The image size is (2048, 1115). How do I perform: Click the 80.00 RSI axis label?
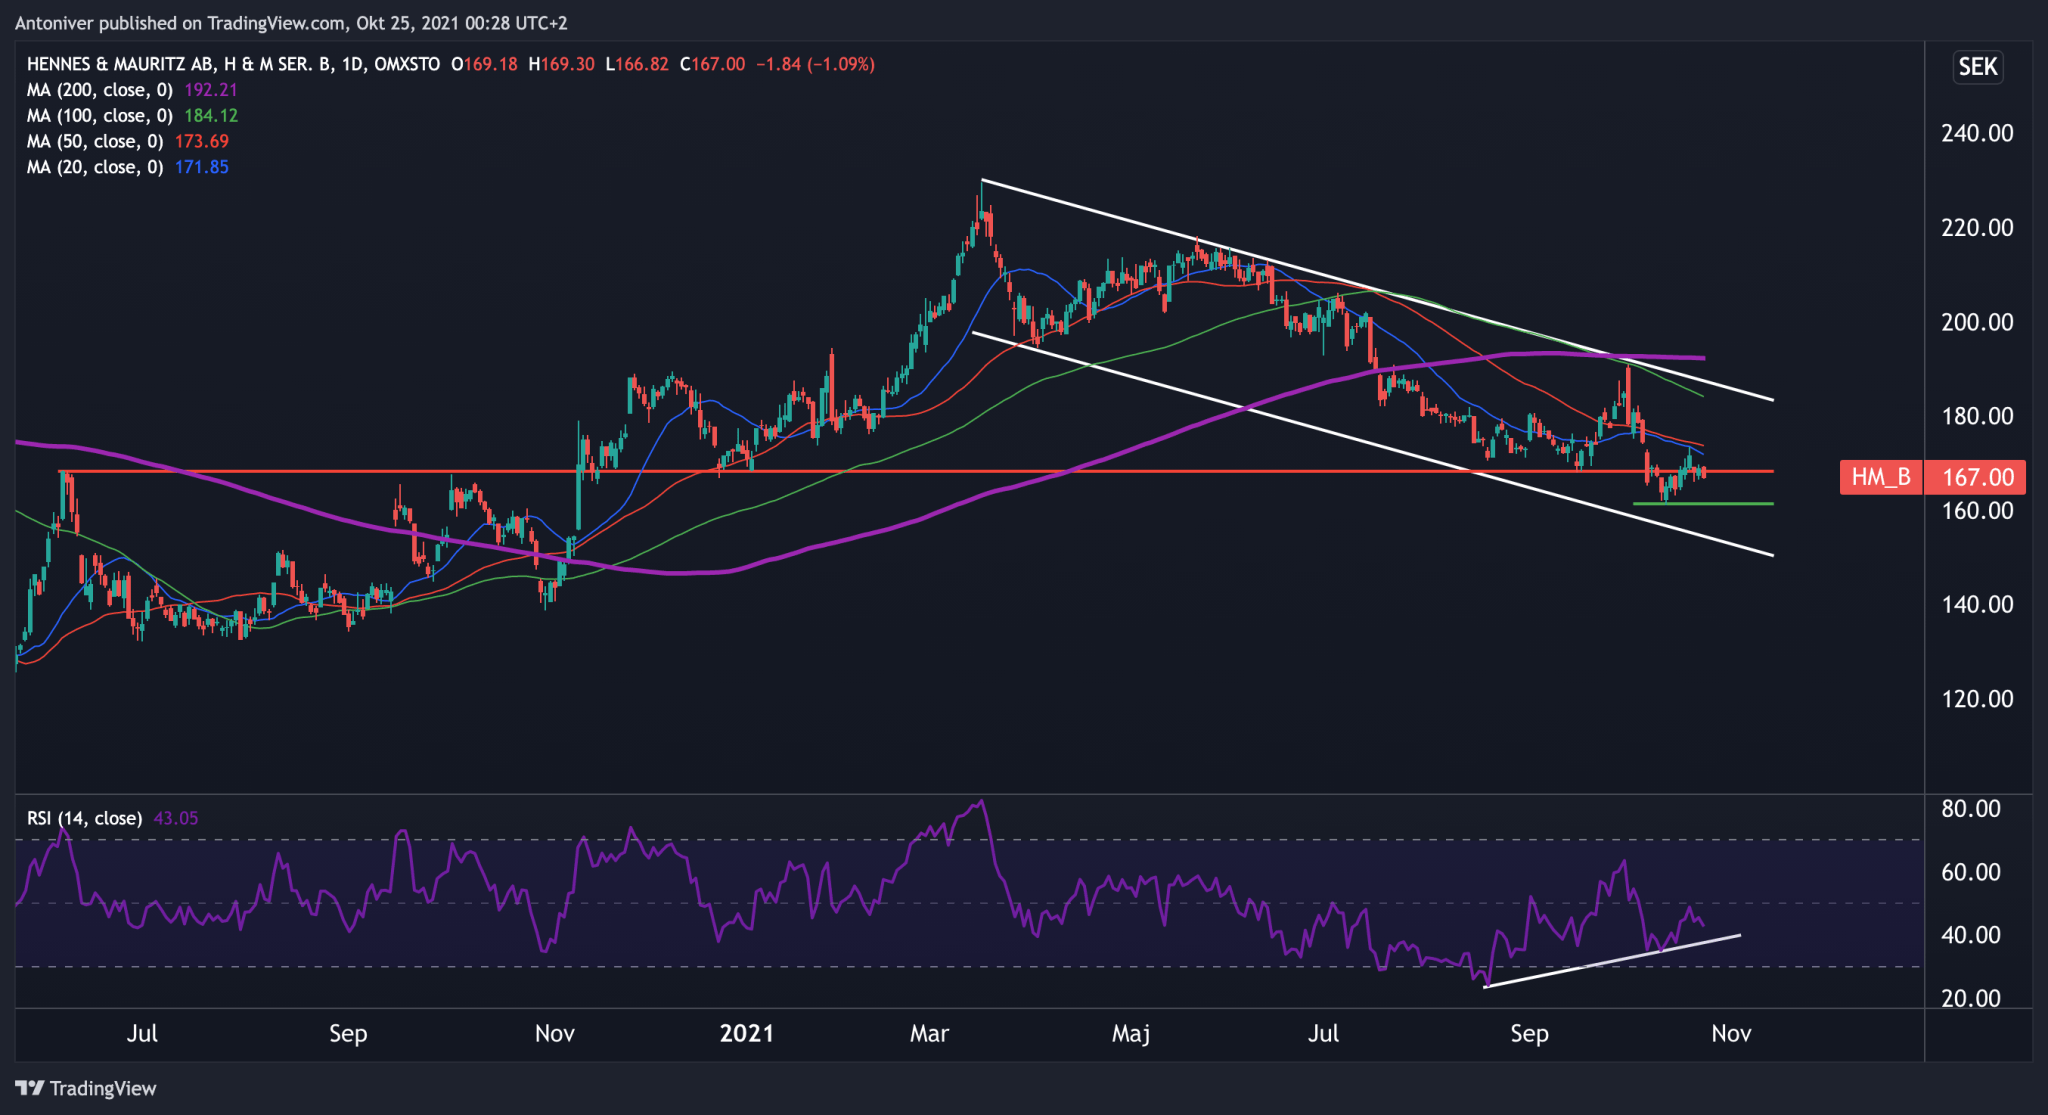tap(1970, 808)
